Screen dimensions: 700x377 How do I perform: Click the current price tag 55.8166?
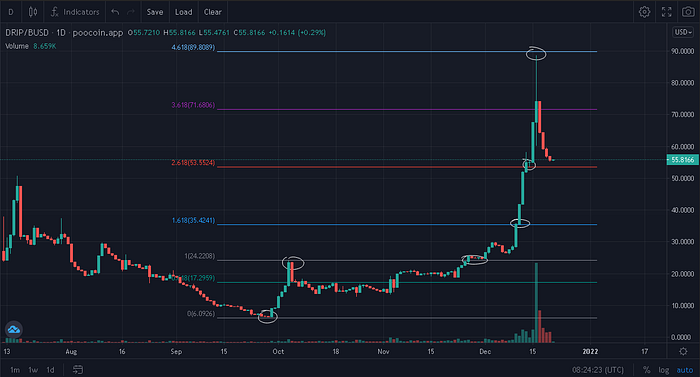click(683, 159)
